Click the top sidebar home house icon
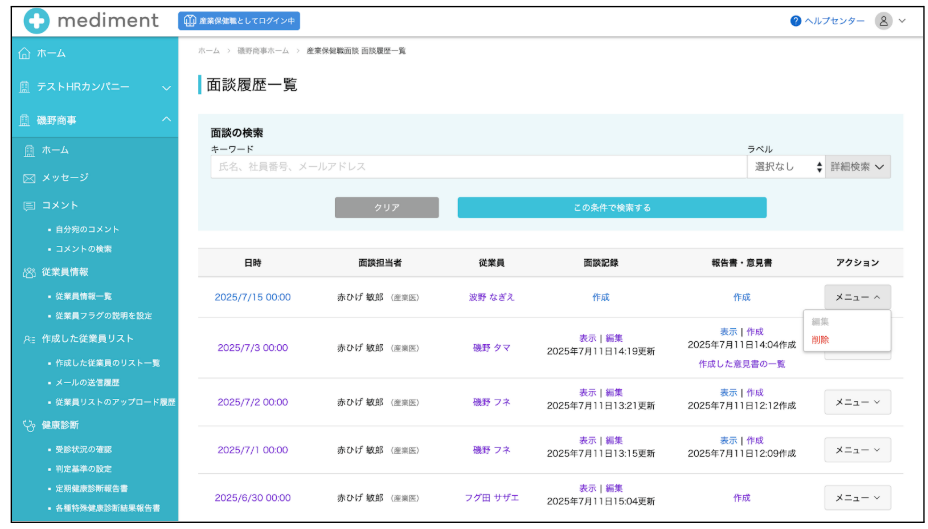The width and height of the screenshot is (928, 529). [x=24, y=53]
